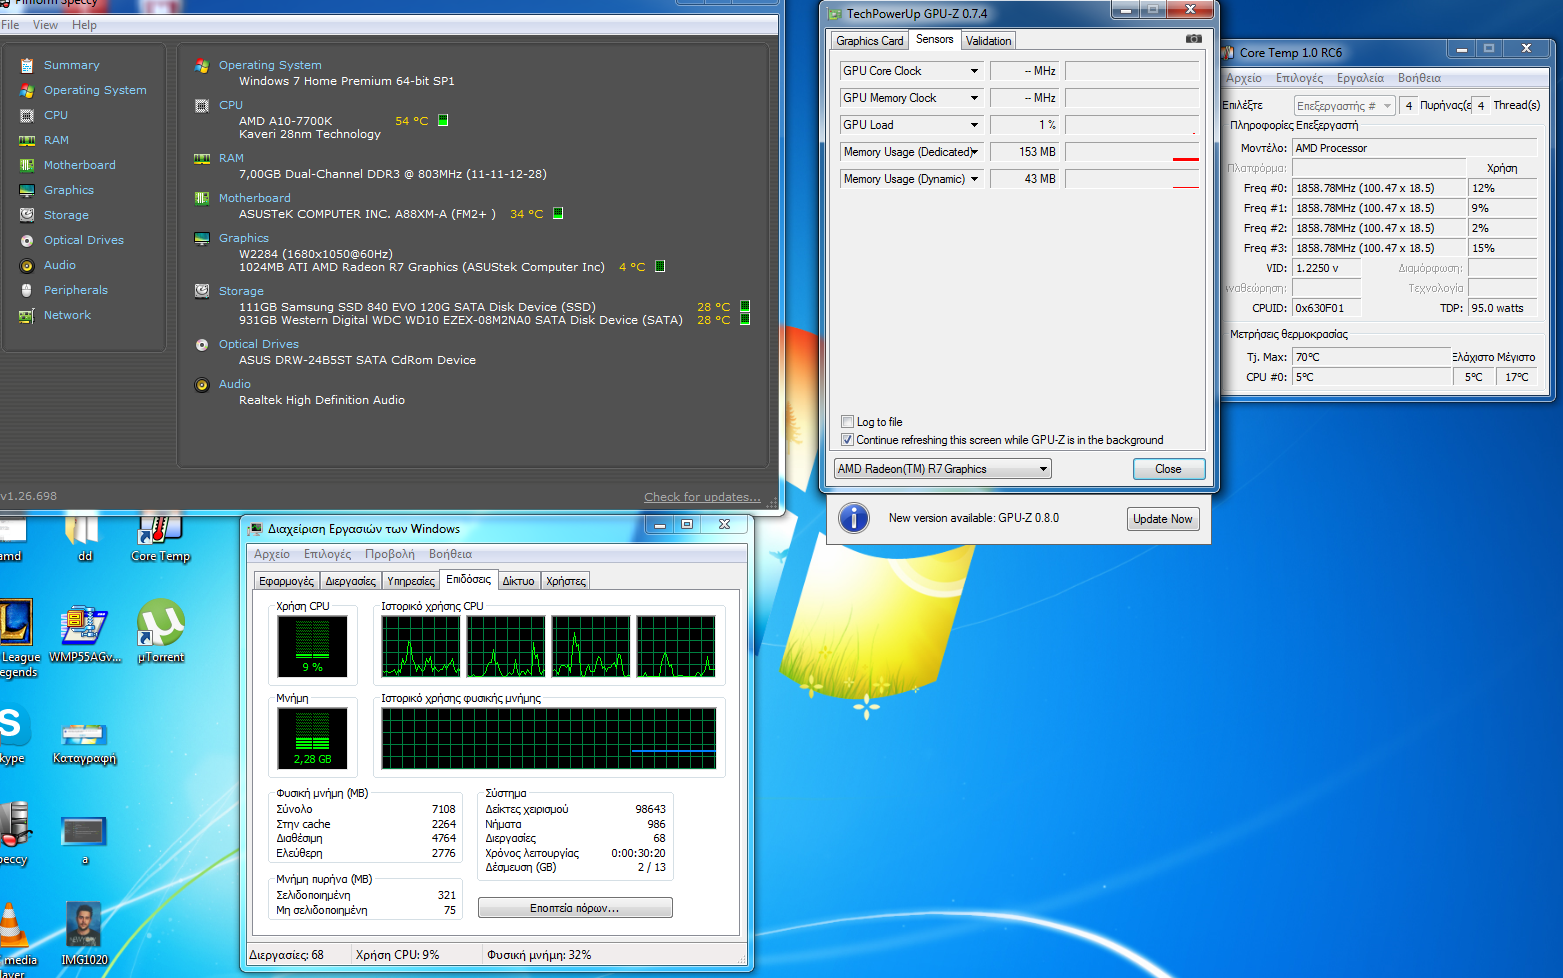Open the µTorrent desktop shortcut
Image resolution: width=1563 pixels, height=978 pixels.
coord(160,632)
